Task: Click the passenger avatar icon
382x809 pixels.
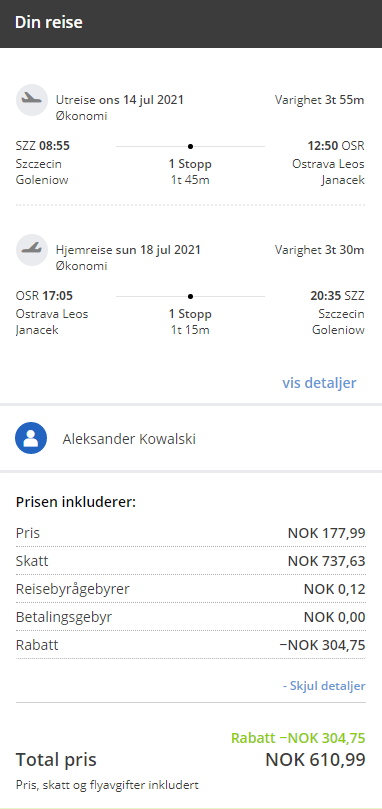Action: tap(31, 438)
